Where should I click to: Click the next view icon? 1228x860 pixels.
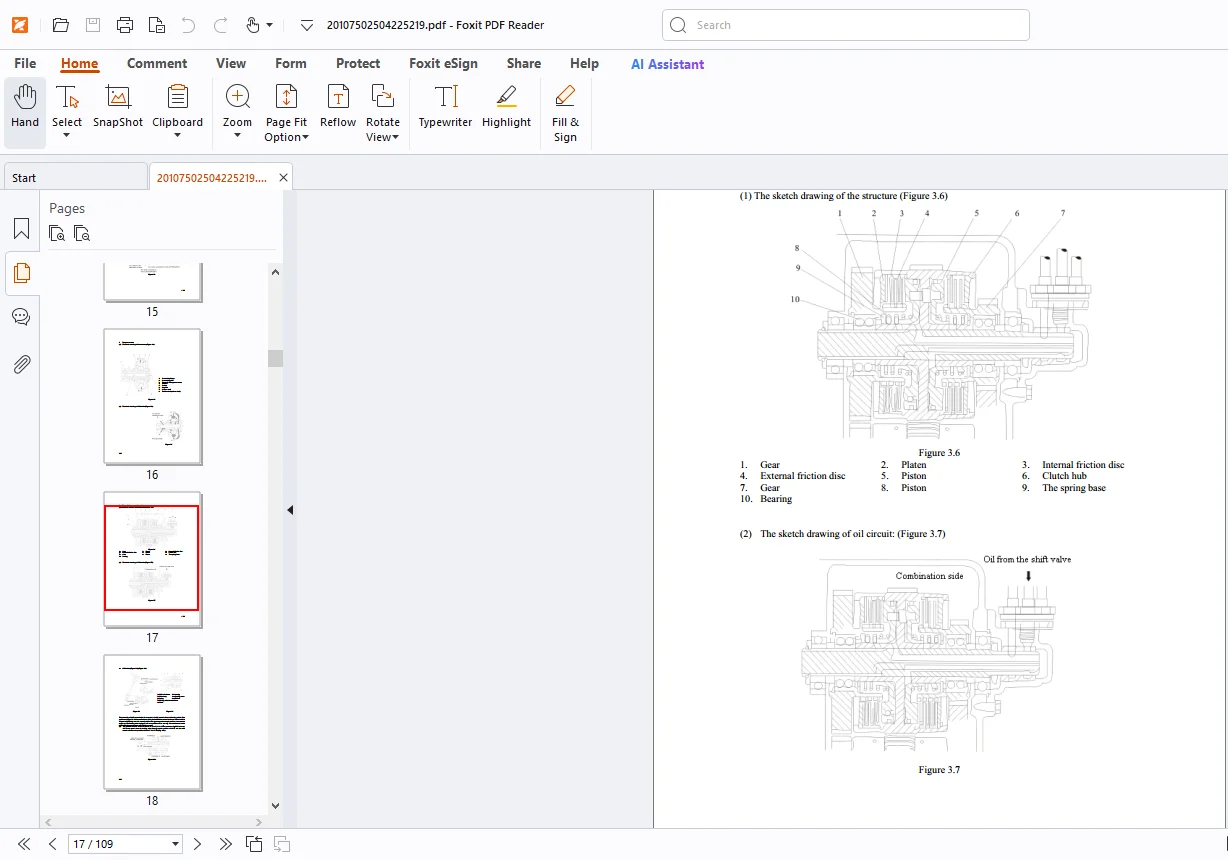(282, 844)
